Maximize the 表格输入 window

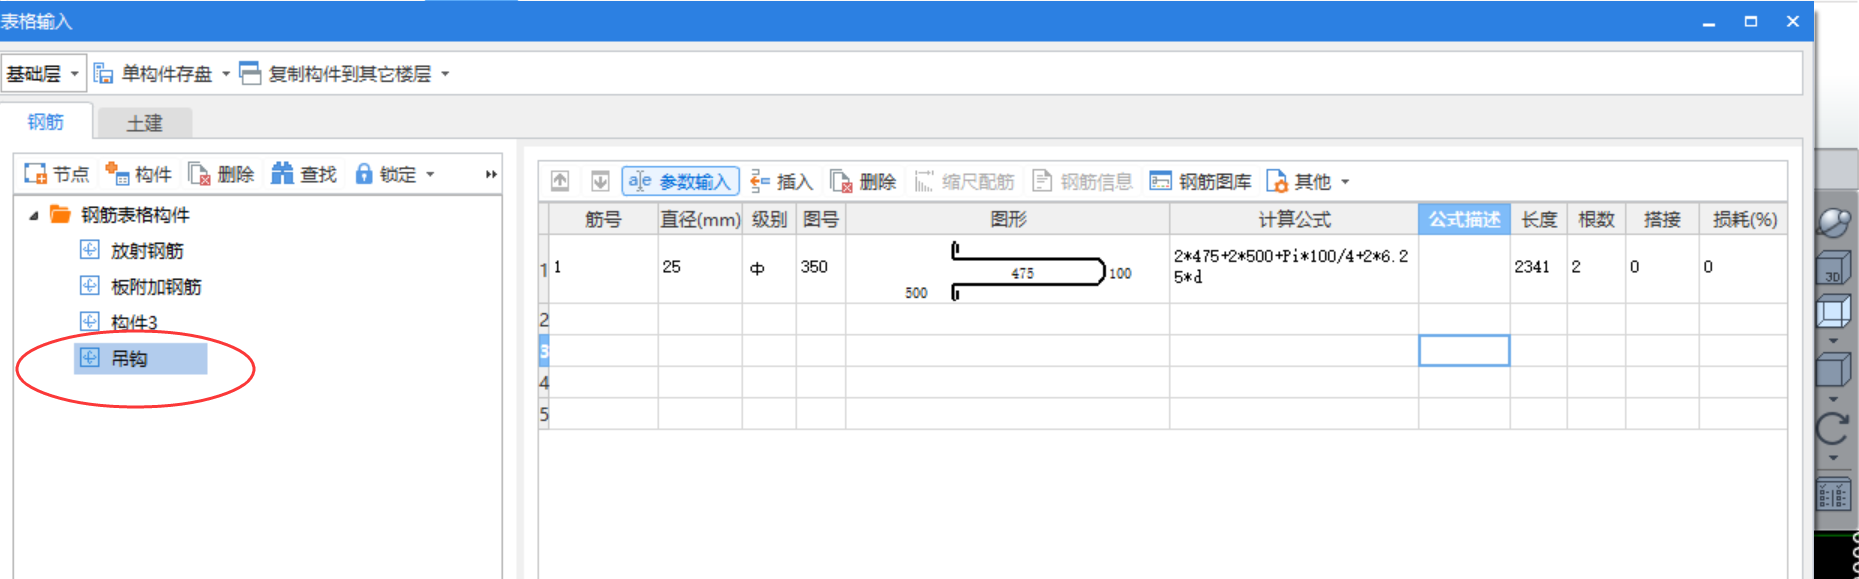(1751, 21)
